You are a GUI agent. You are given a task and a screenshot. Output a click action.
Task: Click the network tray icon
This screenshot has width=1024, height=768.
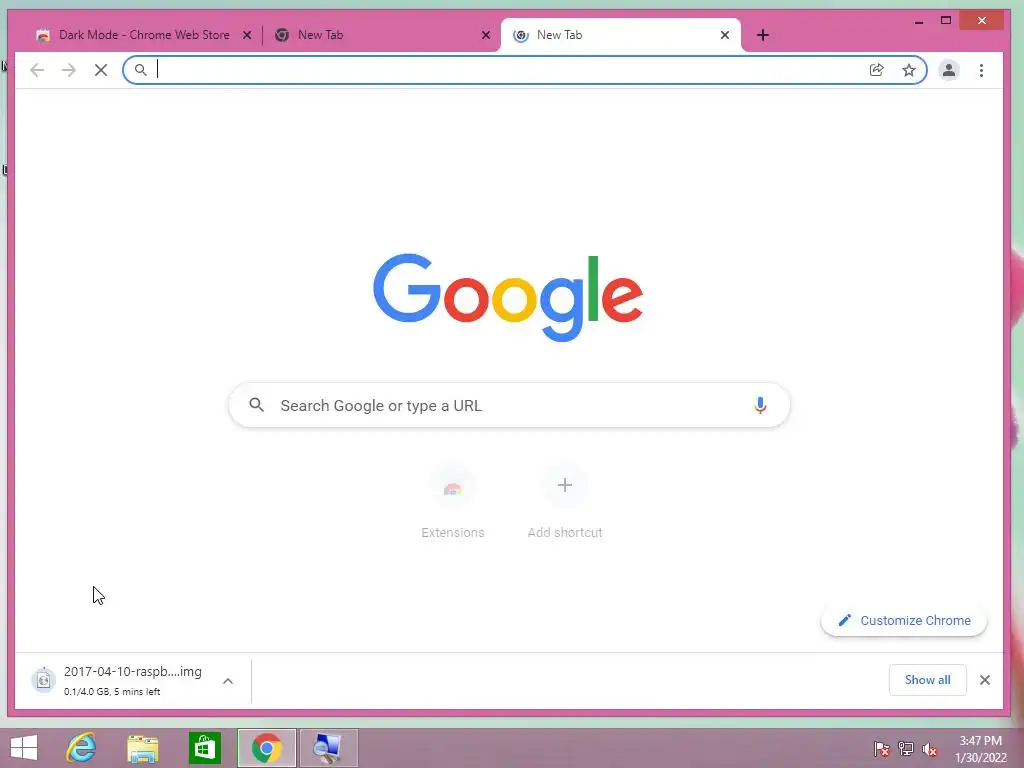[x=906, y=749]
